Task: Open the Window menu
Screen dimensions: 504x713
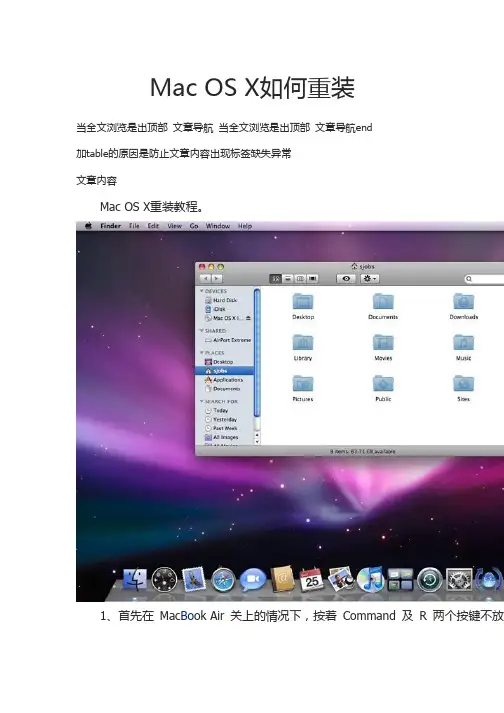Action: coord(218,226)
